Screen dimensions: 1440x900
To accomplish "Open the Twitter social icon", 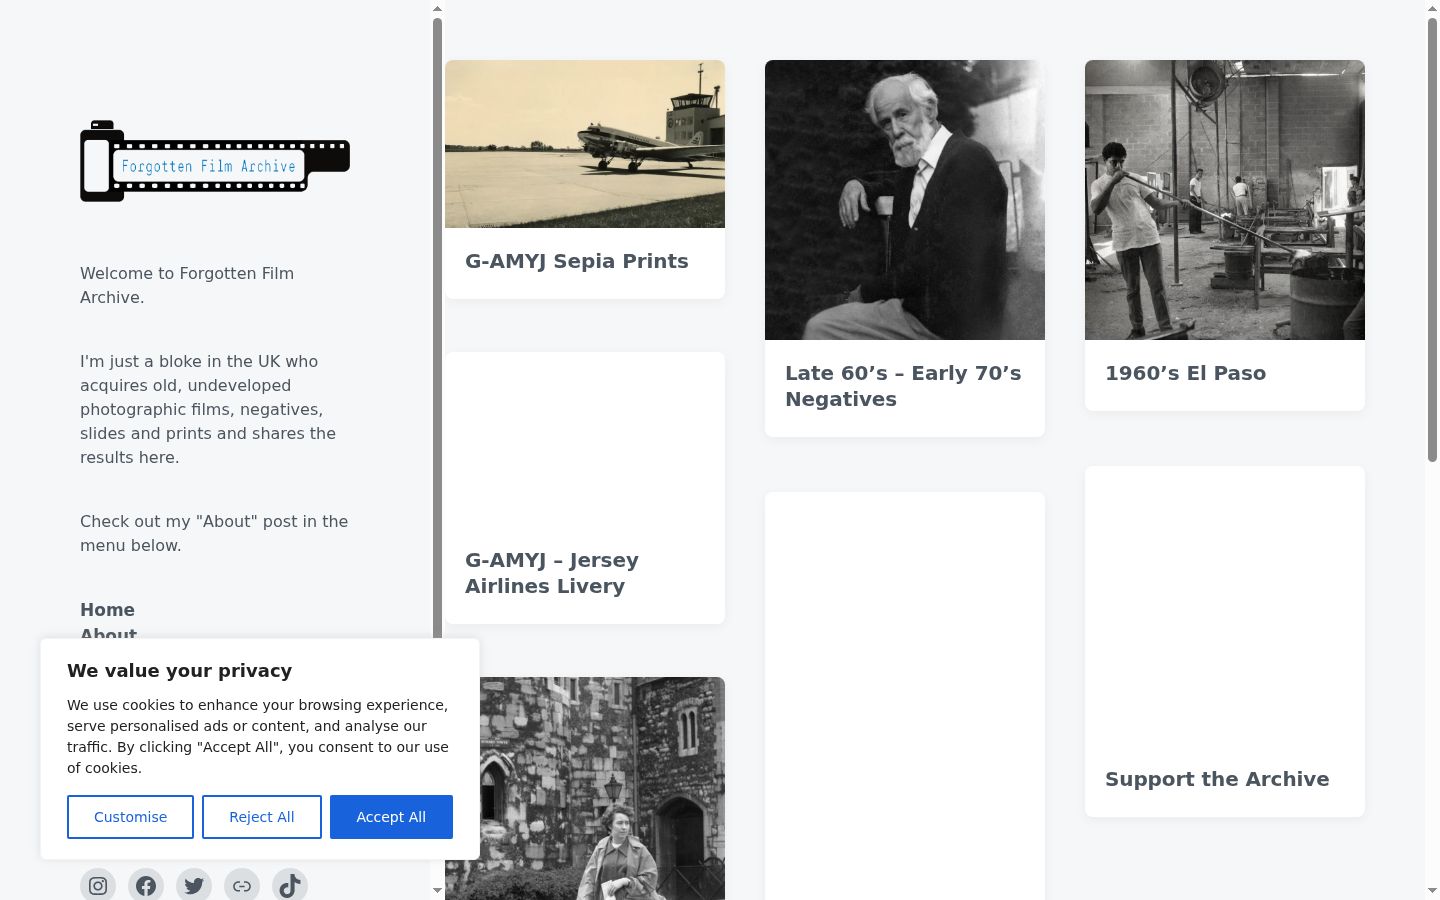I will tap(194, 885).
